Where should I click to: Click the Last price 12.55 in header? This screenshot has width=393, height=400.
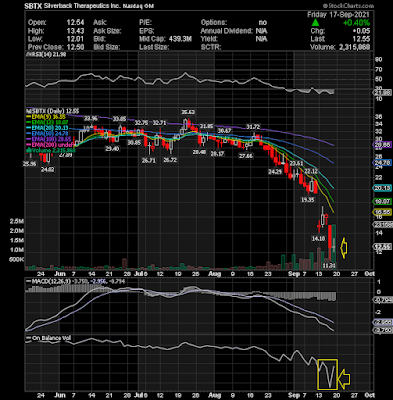pyautogui.click(x=361, y=39)
